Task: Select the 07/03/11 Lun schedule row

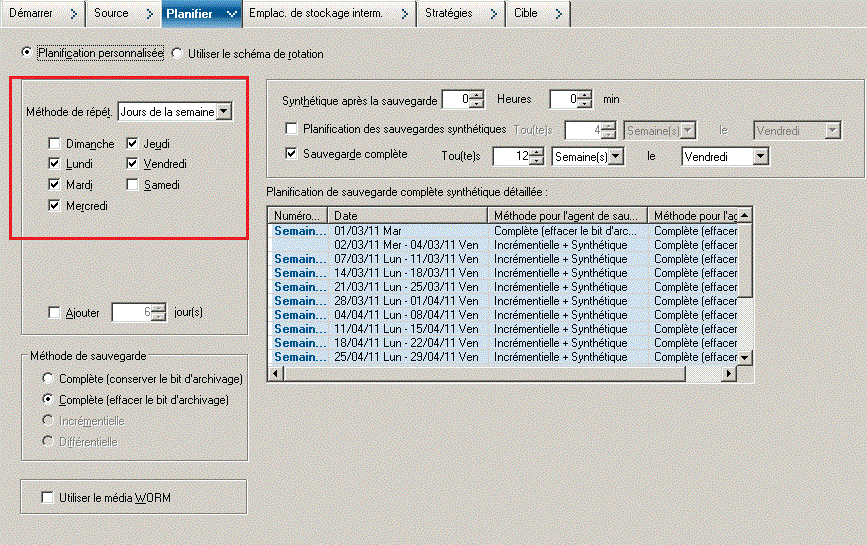Action: [406, 259]
